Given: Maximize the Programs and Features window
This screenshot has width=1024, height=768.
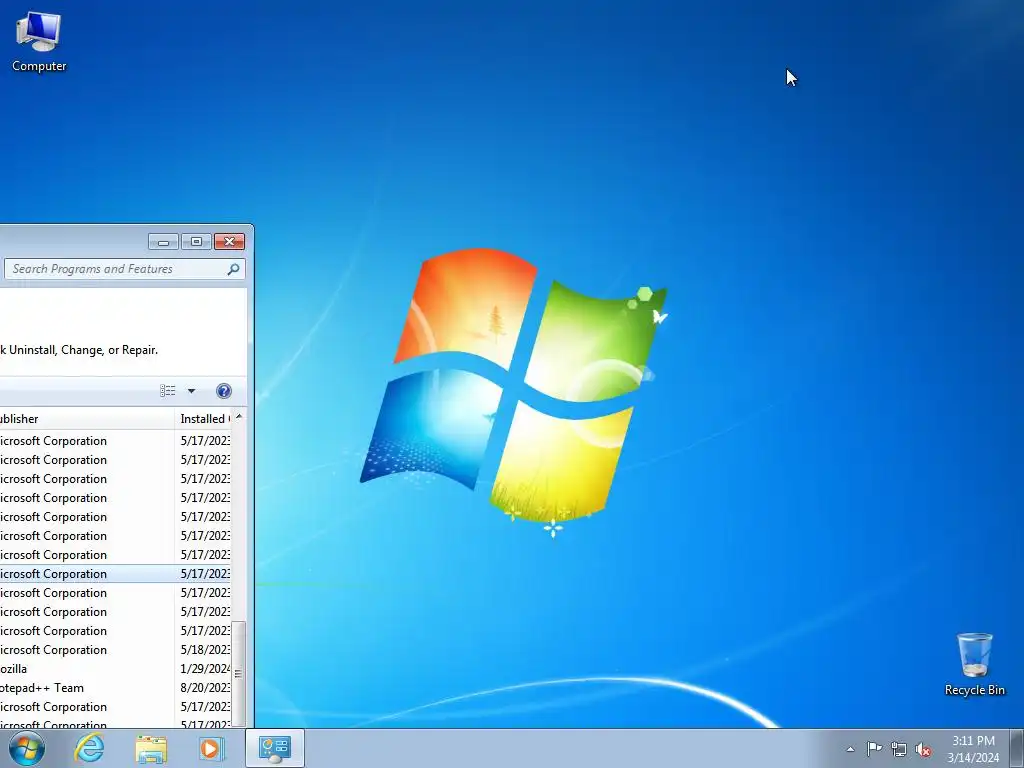Looking at the screenshot, I should tap(196, 242).
